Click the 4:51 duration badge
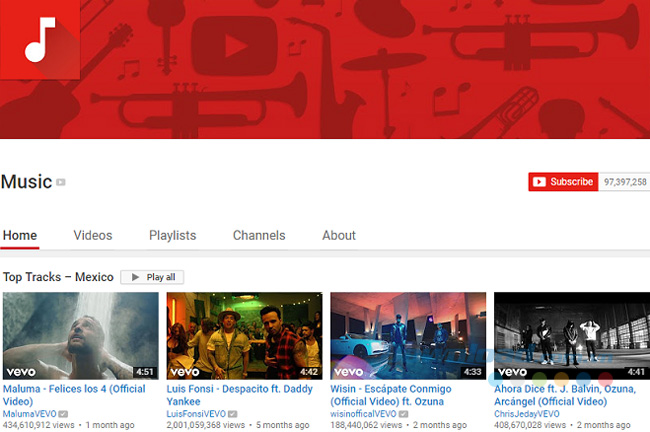Screen dimensions: 650x432 [145, 372]
